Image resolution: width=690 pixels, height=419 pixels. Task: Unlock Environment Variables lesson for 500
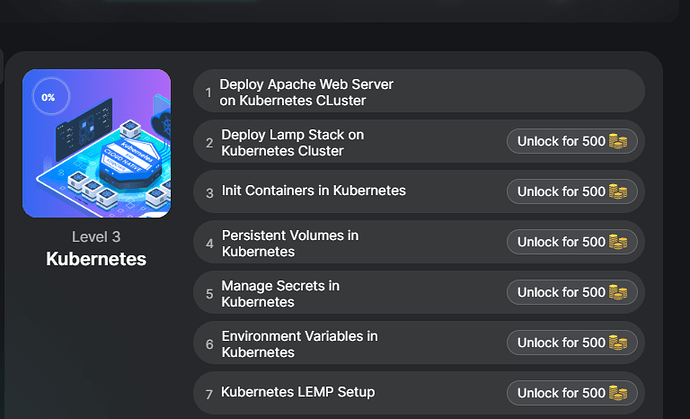coord(572,342)
